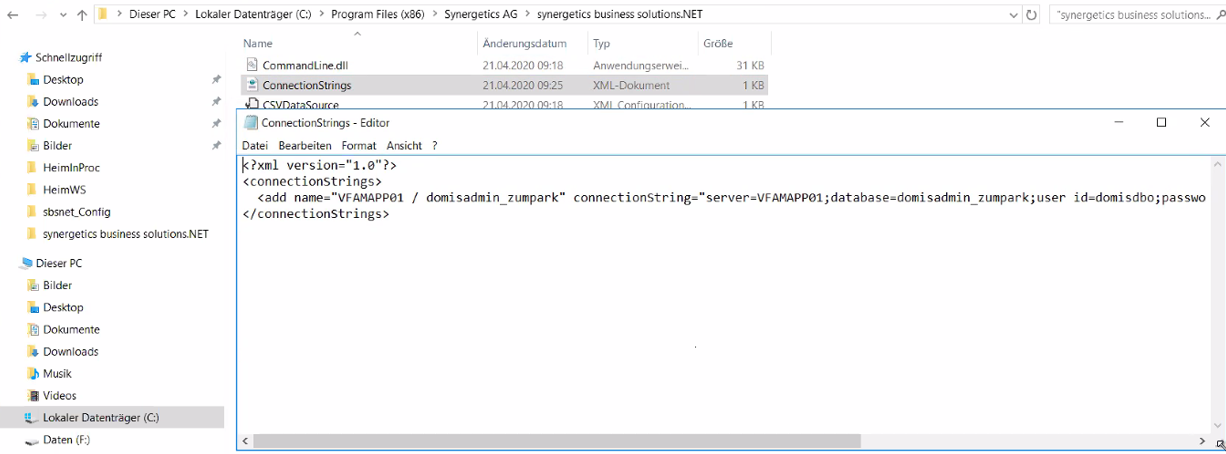The width and height of the screenshot is (1226, 454).
Task: Go up one folder level arrow
Action: [x=81, y=16]
